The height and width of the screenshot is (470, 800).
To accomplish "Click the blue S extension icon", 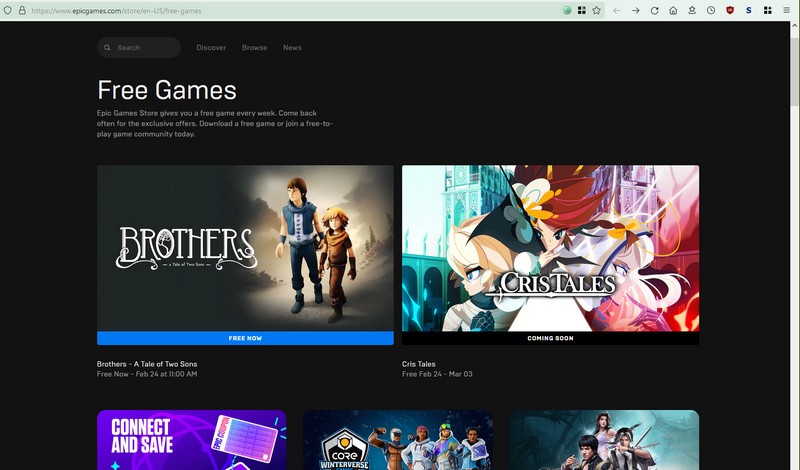I will [x=749, y=10].
